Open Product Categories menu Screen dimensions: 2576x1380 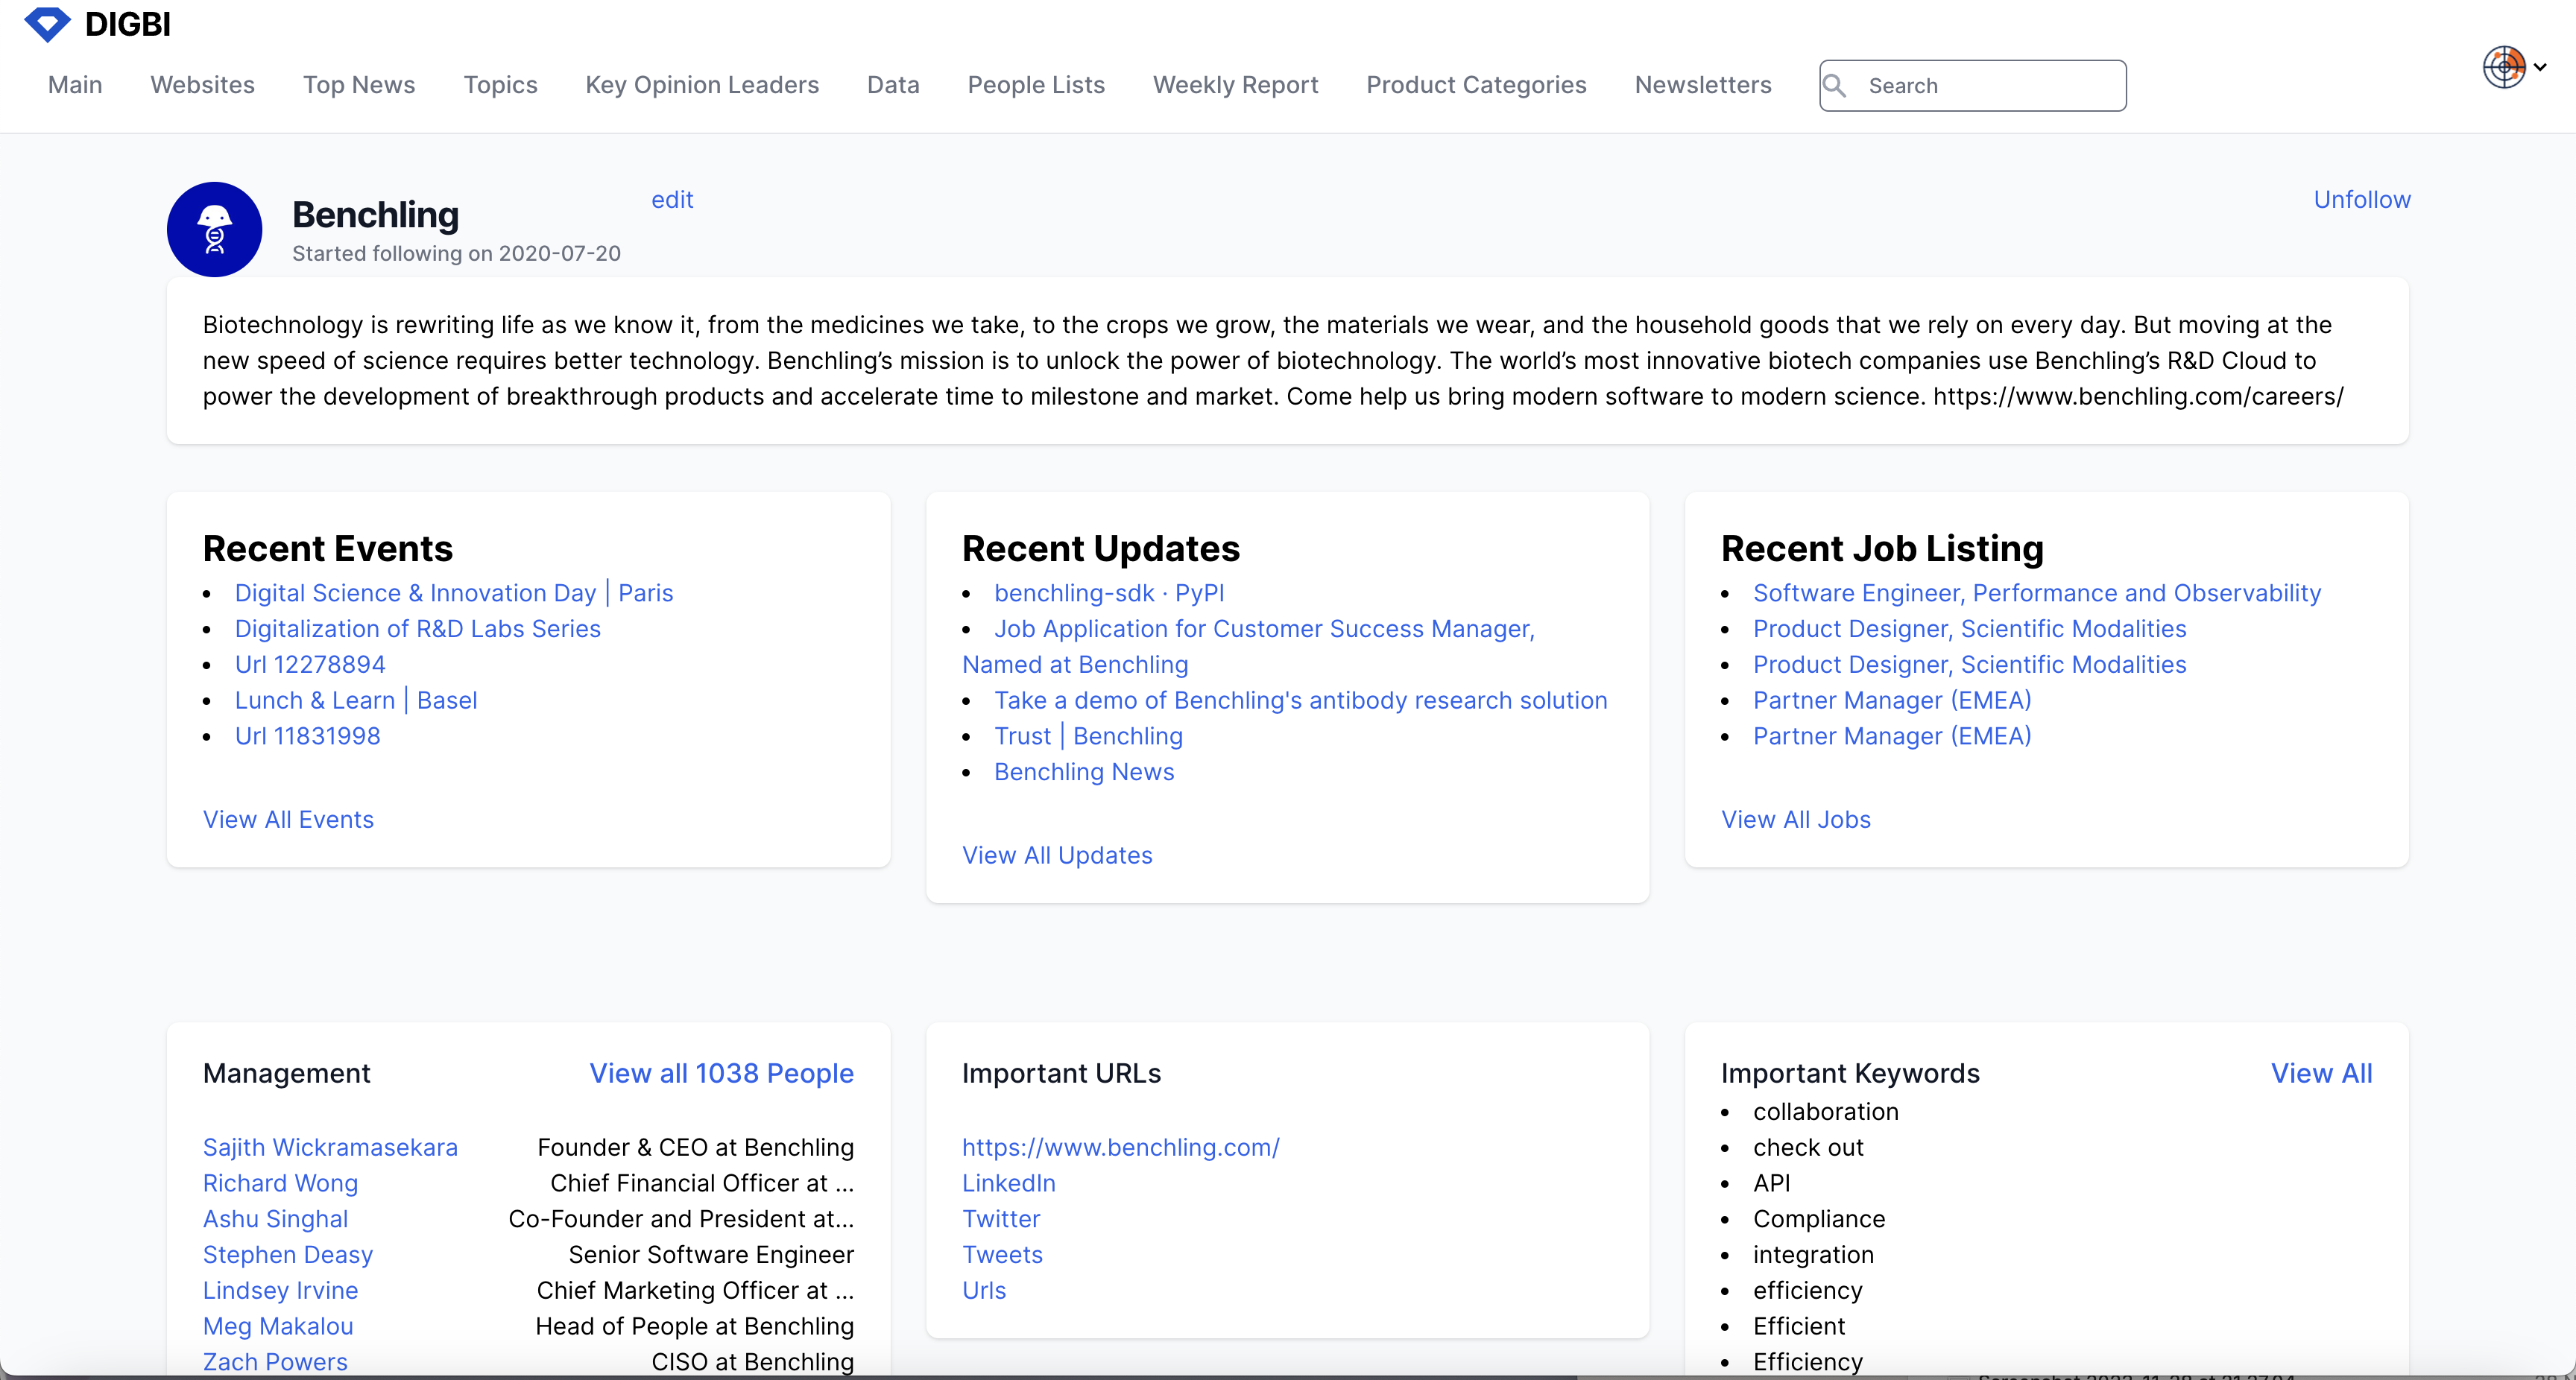tap(1476, 85)
